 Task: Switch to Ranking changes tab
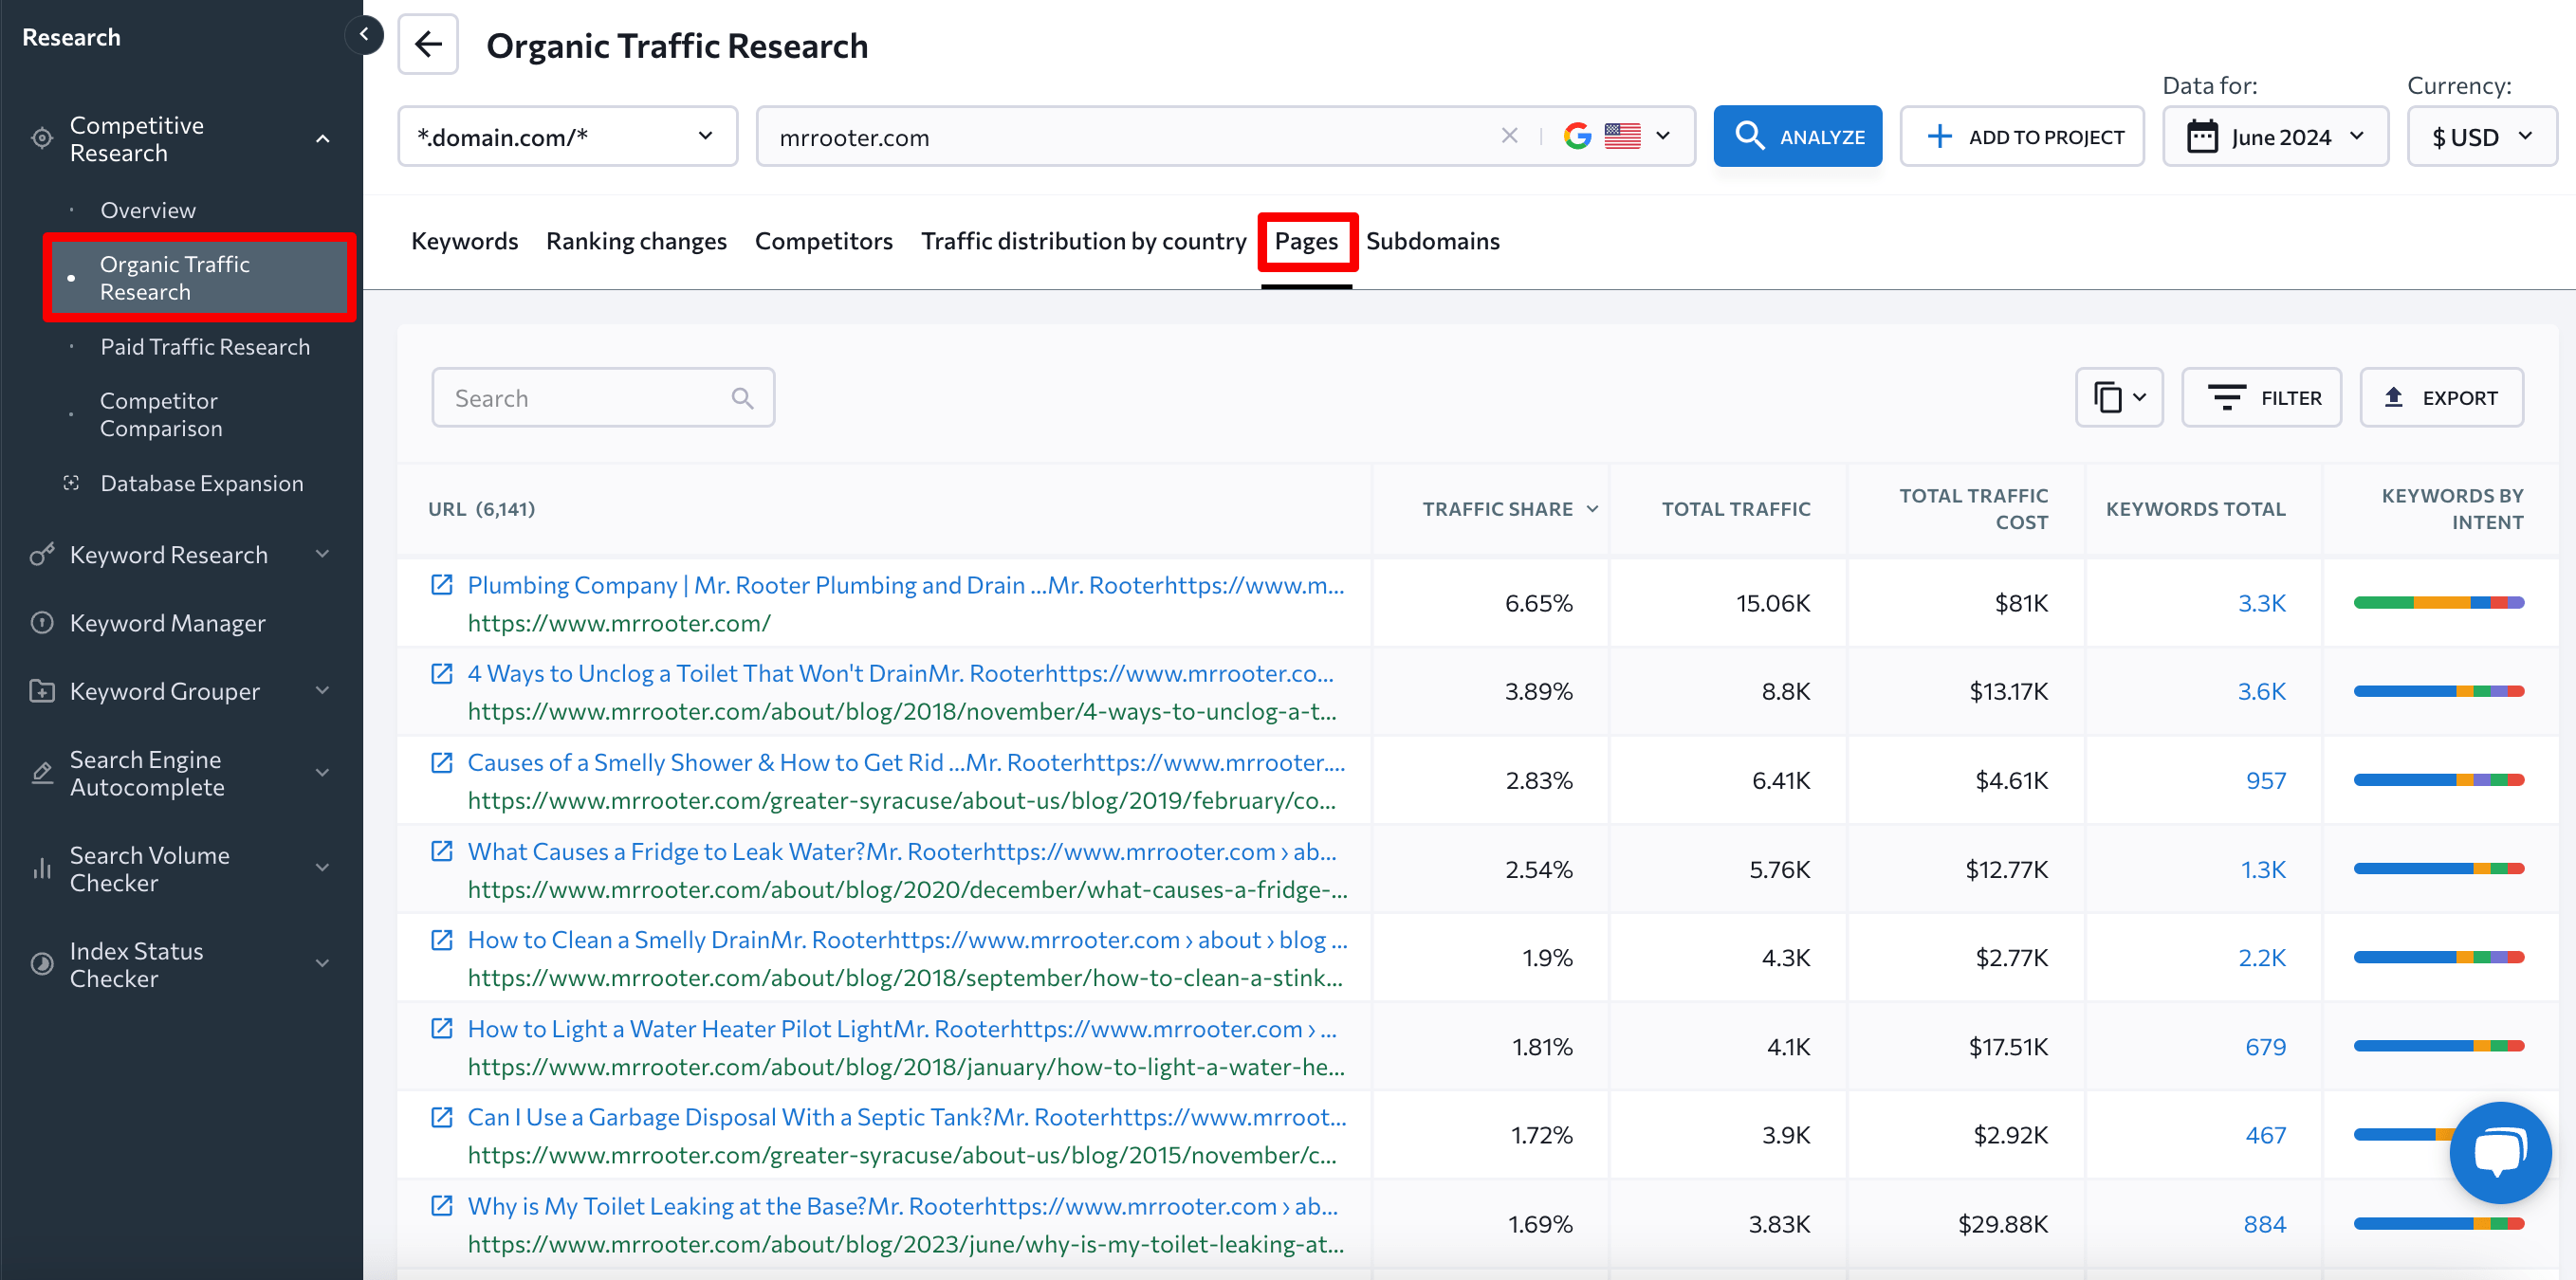coord(636,241)
